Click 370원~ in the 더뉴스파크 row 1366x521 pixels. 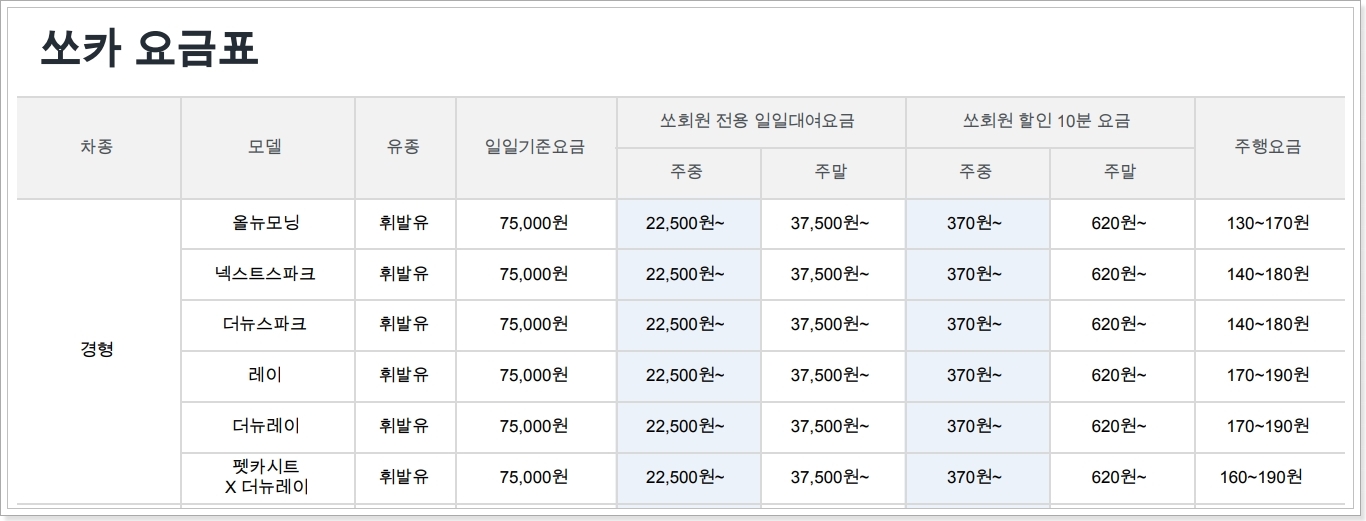point(974,324)
